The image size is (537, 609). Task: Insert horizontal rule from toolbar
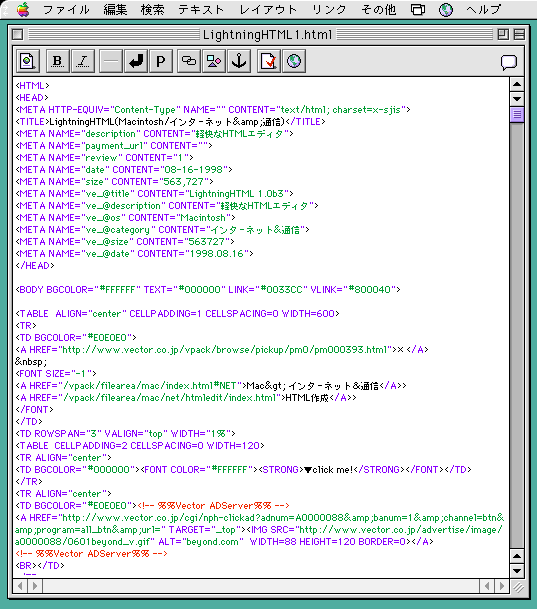click(x=111, y=61)
